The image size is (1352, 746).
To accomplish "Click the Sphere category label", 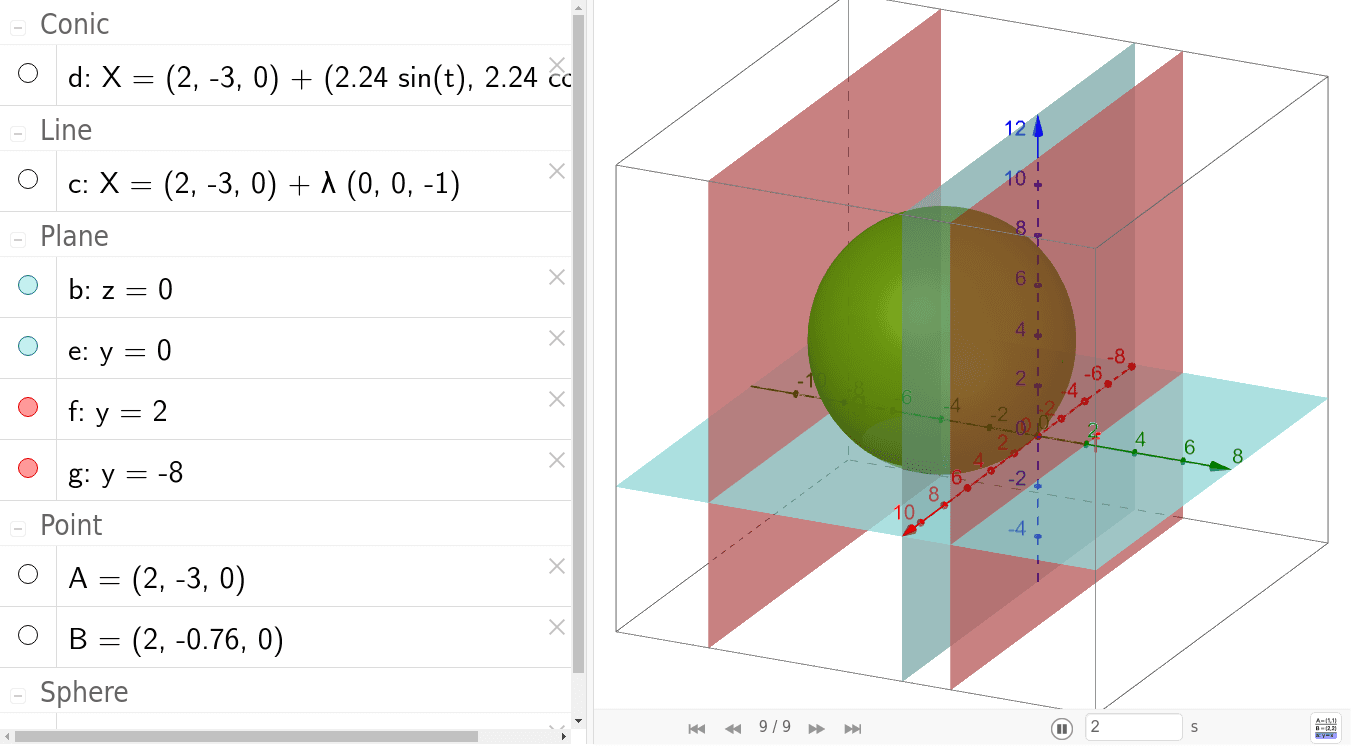I will coord(84,692).
